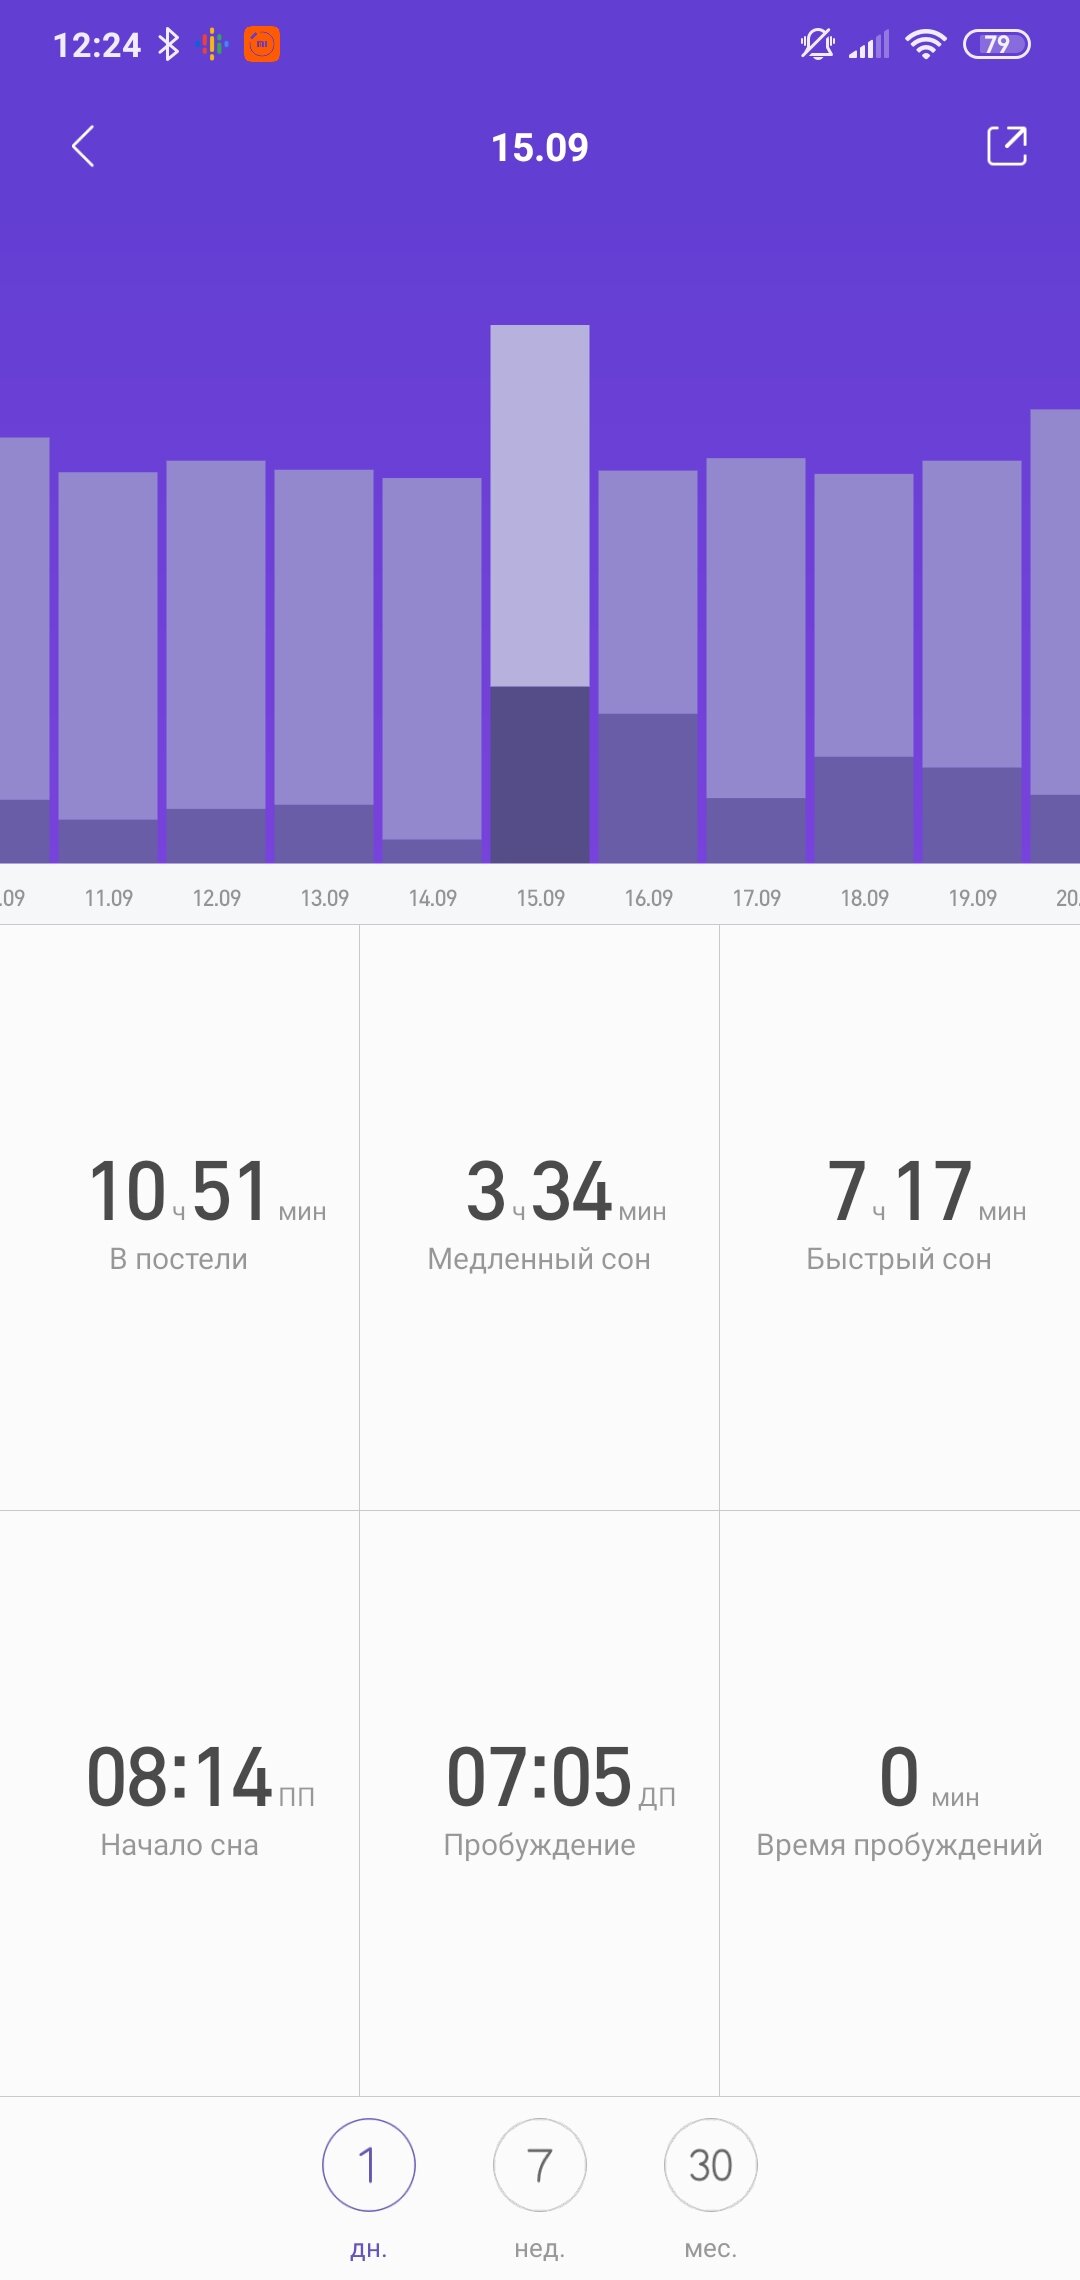Select the 12.09 sleep bar
Screen dimensions: 1080x2280
[x=216, y=661]
